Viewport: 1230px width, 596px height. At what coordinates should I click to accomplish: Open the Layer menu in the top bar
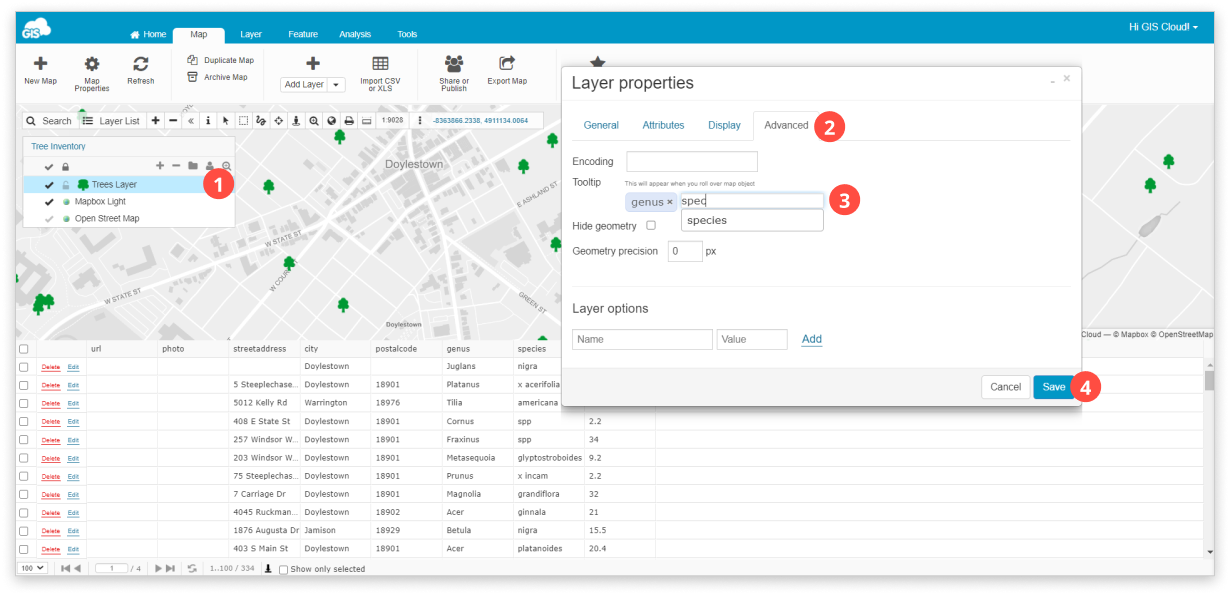251,33
